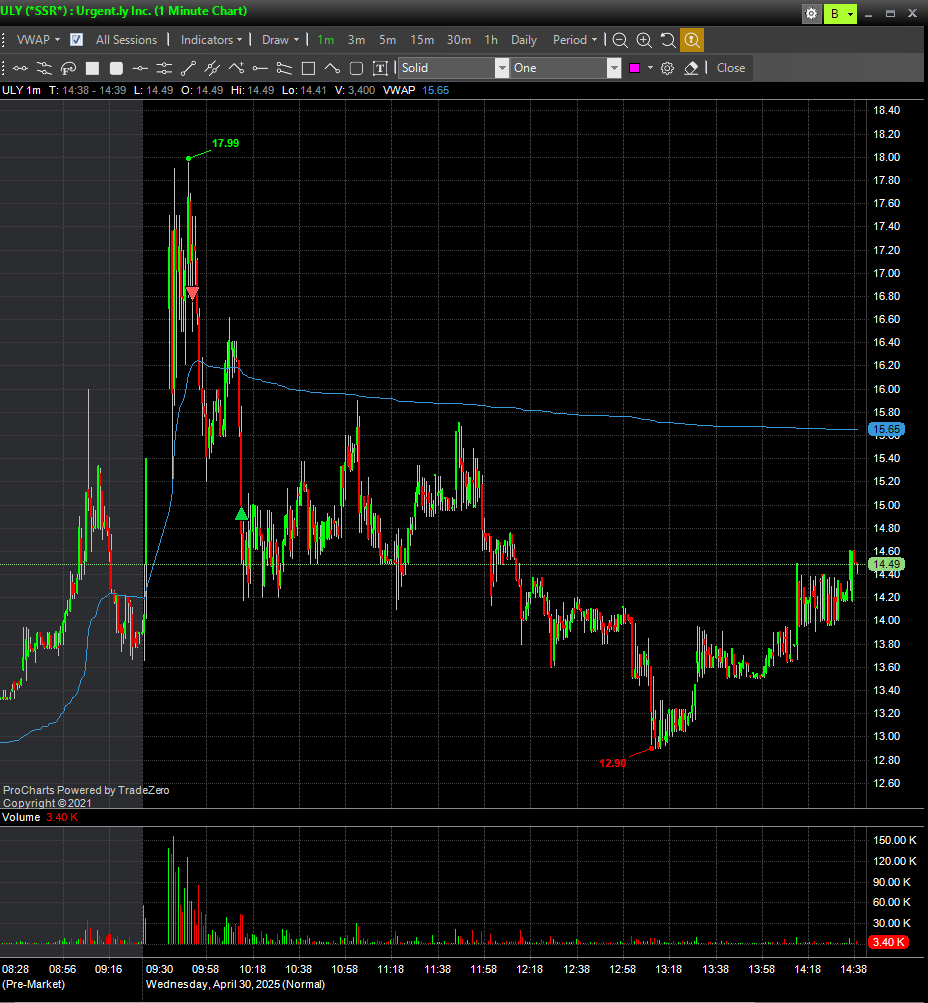This screenshot has width=928, height=1003.
Task: Select the filled rectangle drawing tool
Action: point(93,68)
